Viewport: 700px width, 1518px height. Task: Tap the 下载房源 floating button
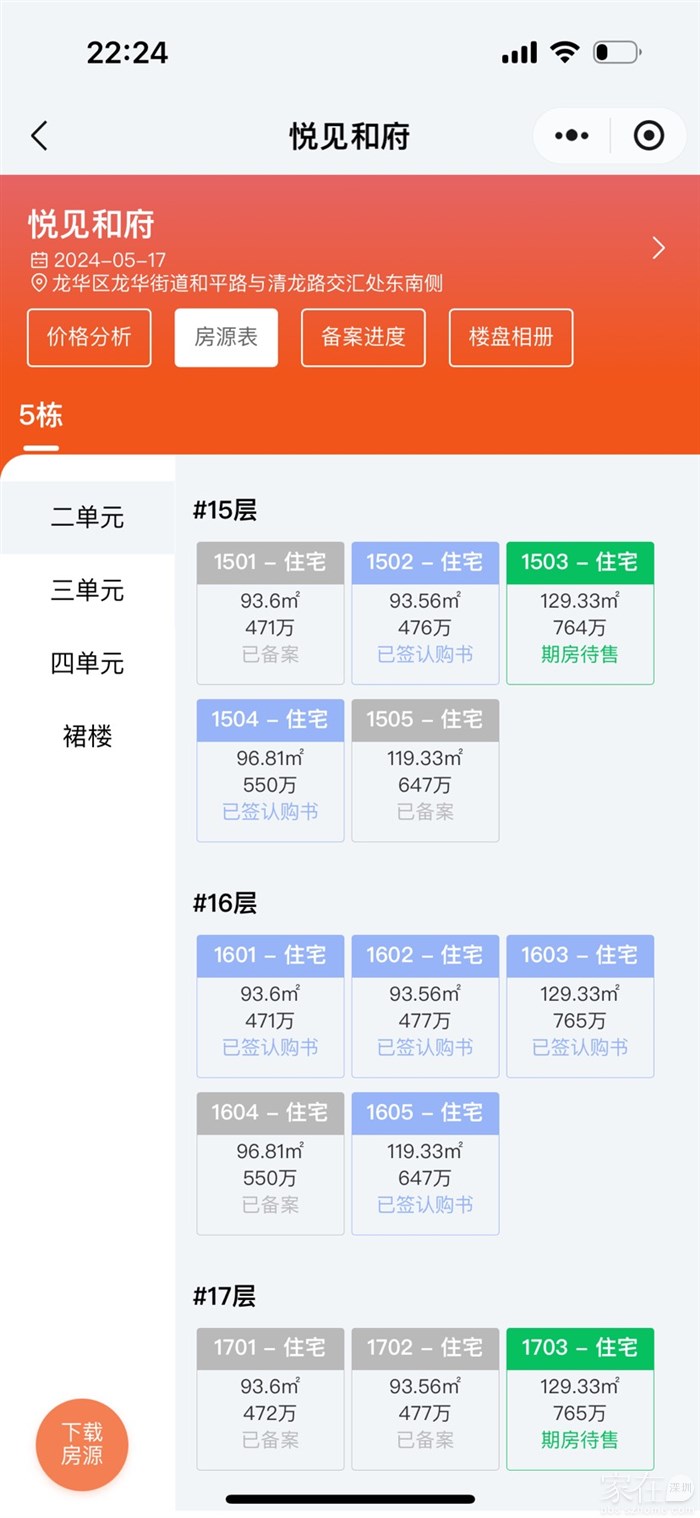[x=82, y=1444]
